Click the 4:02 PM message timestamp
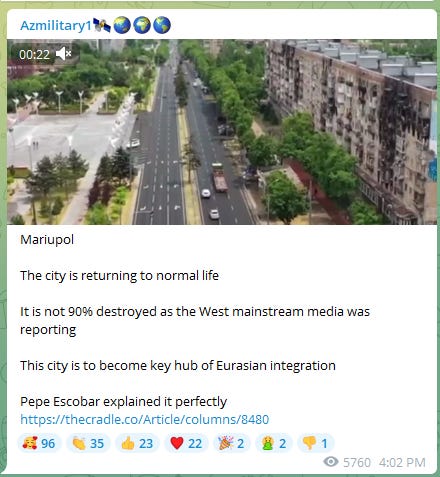The height and width of the screenshot is (477, 440). tap(402, 463)
